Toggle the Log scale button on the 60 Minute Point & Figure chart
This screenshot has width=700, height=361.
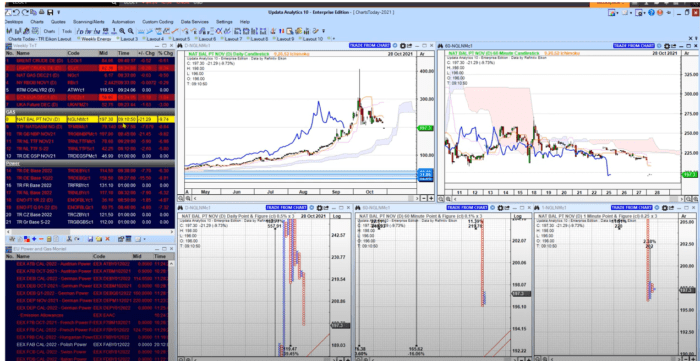pyautogui.click(x=518, y=216)
